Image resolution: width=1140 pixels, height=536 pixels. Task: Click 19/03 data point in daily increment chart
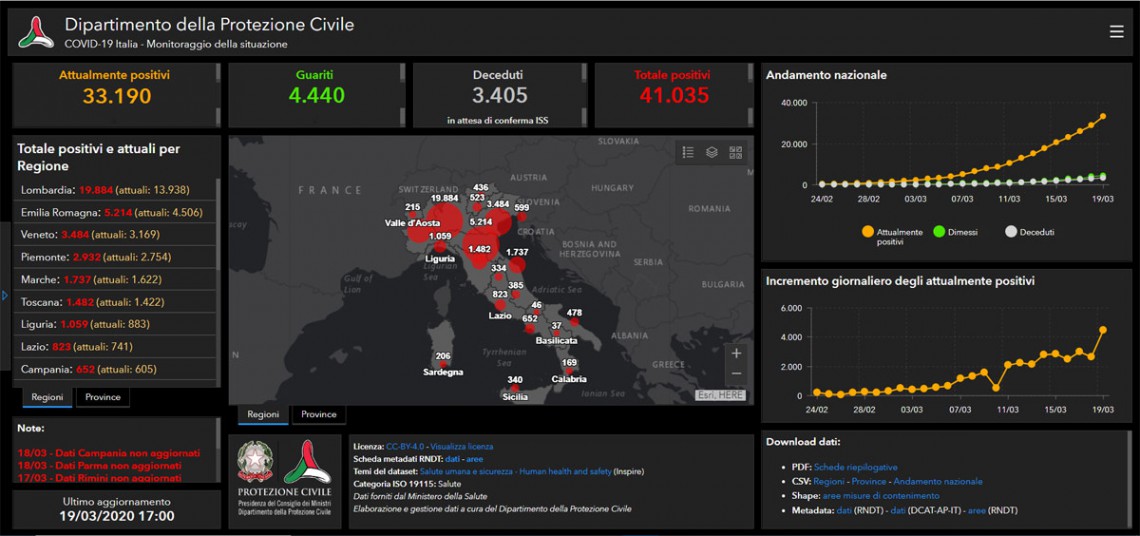point(1103,330)
